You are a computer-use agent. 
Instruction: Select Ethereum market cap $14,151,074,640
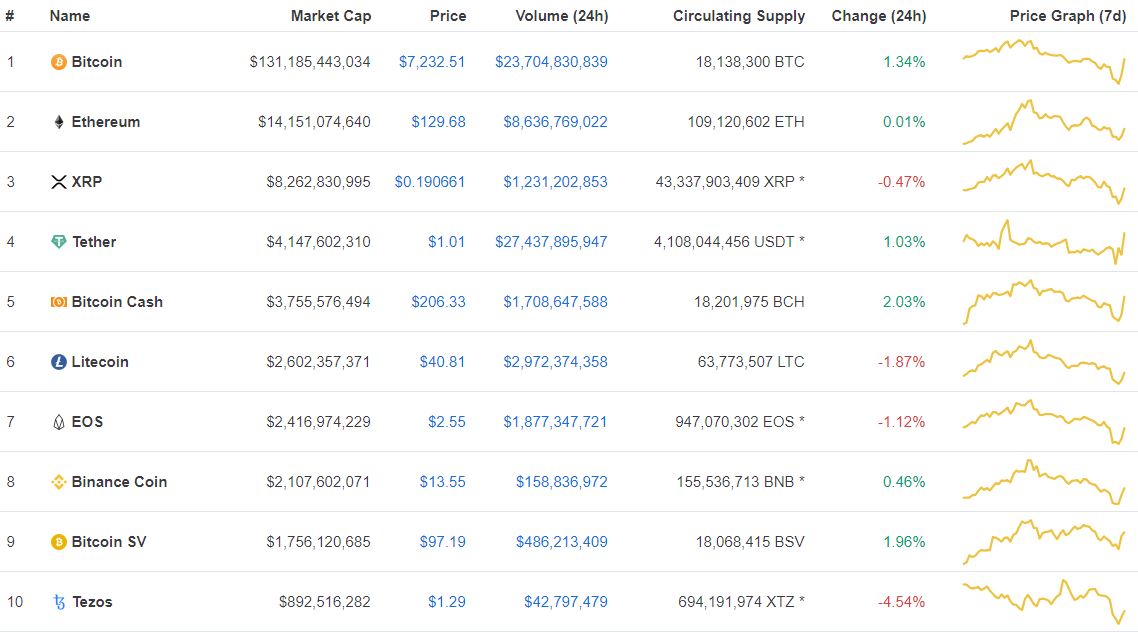tap(314, 122)
